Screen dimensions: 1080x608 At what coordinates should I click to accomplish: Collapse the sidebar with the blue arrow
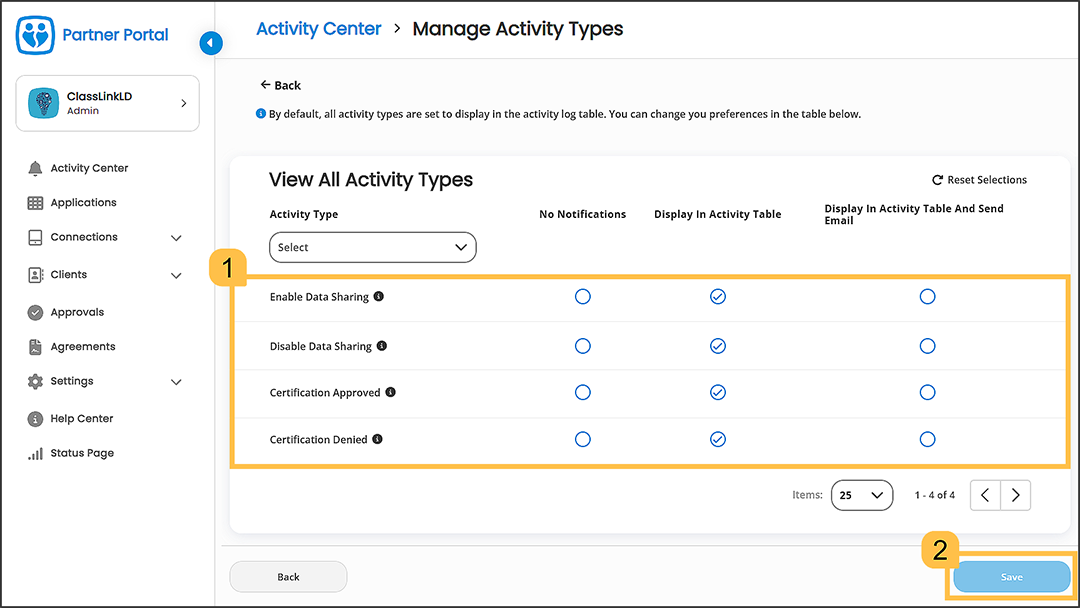[x=210, y=43]
